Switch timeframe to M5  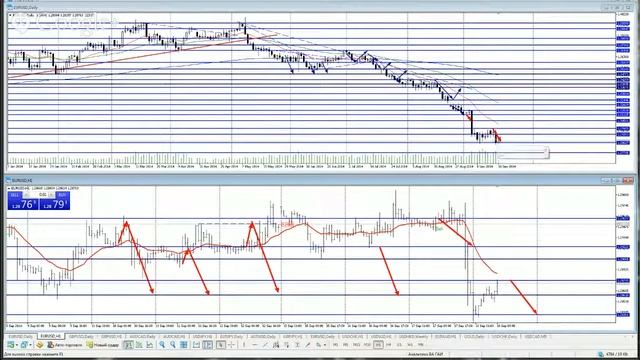(345, 345)
